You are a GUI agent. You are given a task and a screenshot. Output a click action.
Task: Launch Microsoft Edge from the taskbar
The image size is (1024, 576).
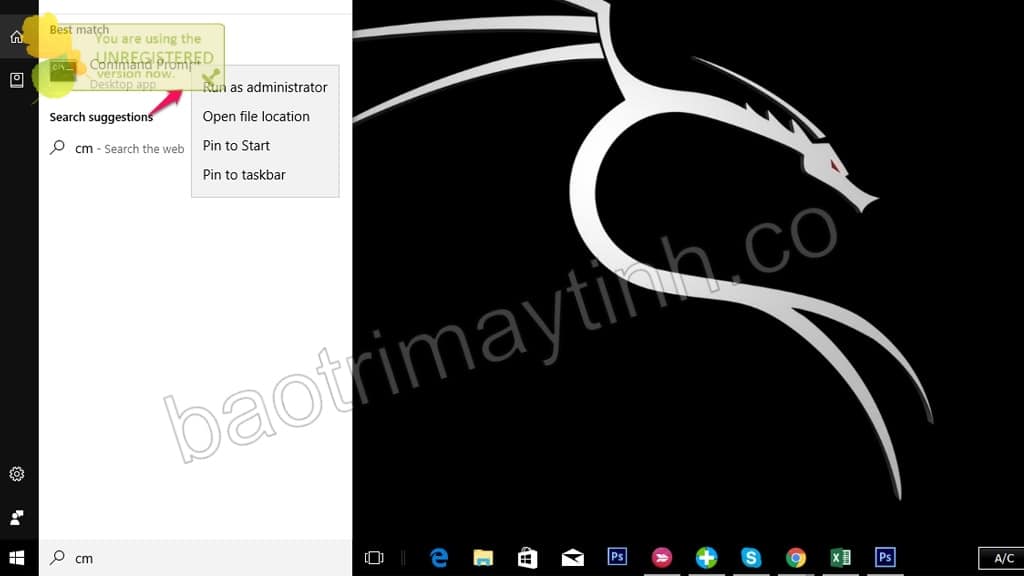(x=439, y=558)
